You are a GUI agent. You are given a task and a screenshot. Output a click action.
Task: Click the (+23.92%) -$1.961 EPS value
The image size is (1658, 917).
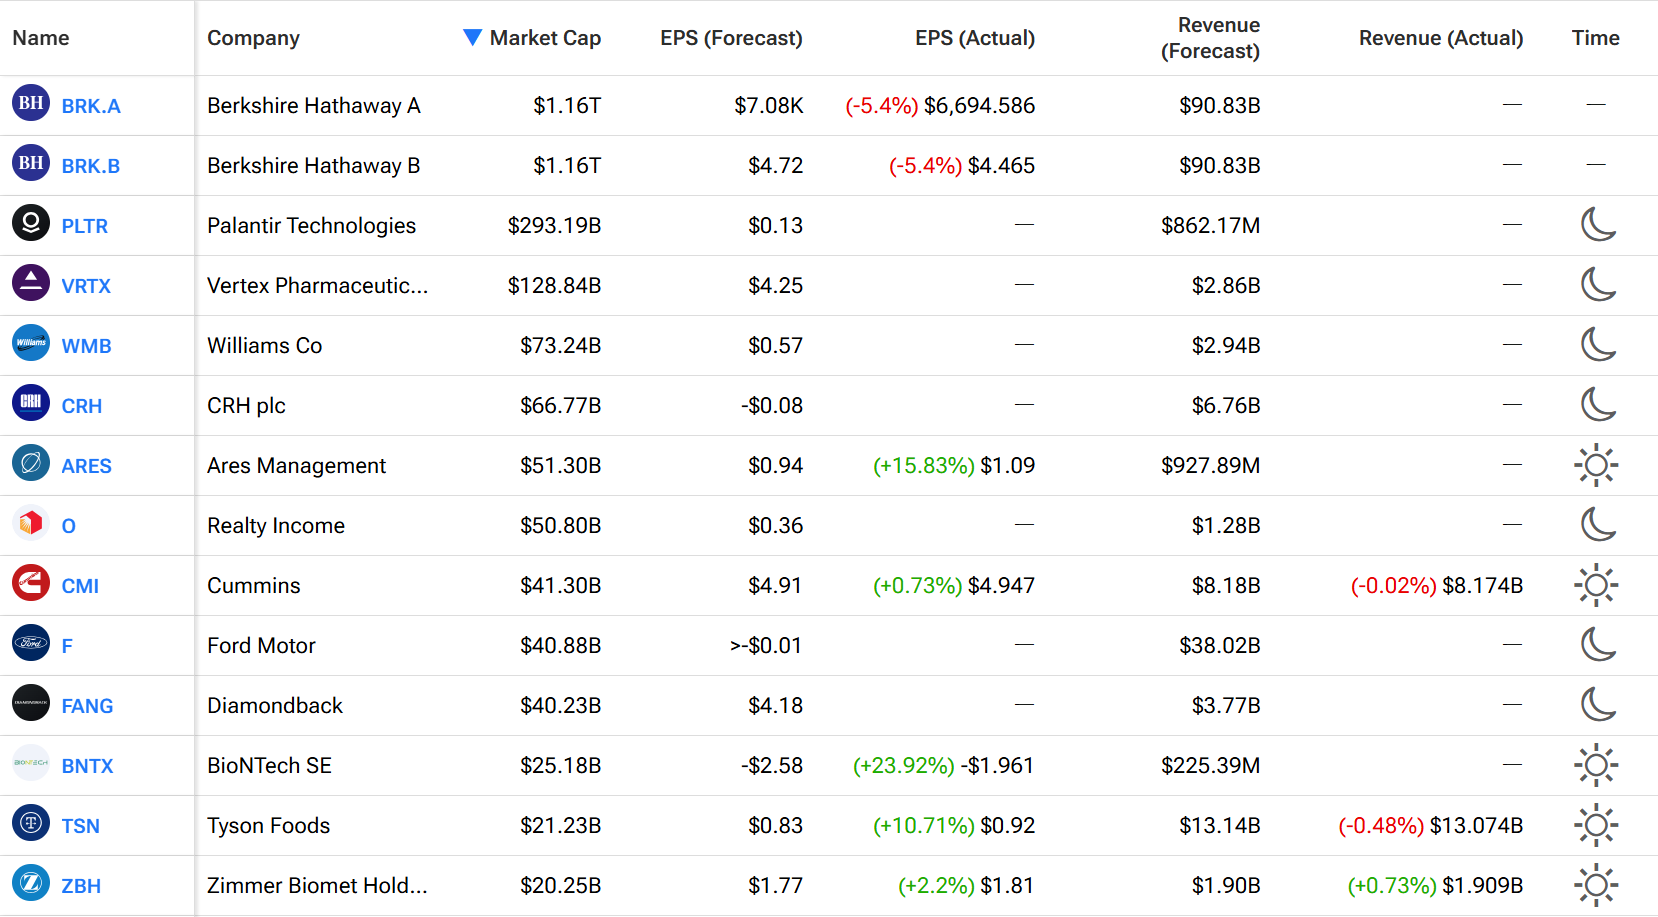click(x=943, y=766)
